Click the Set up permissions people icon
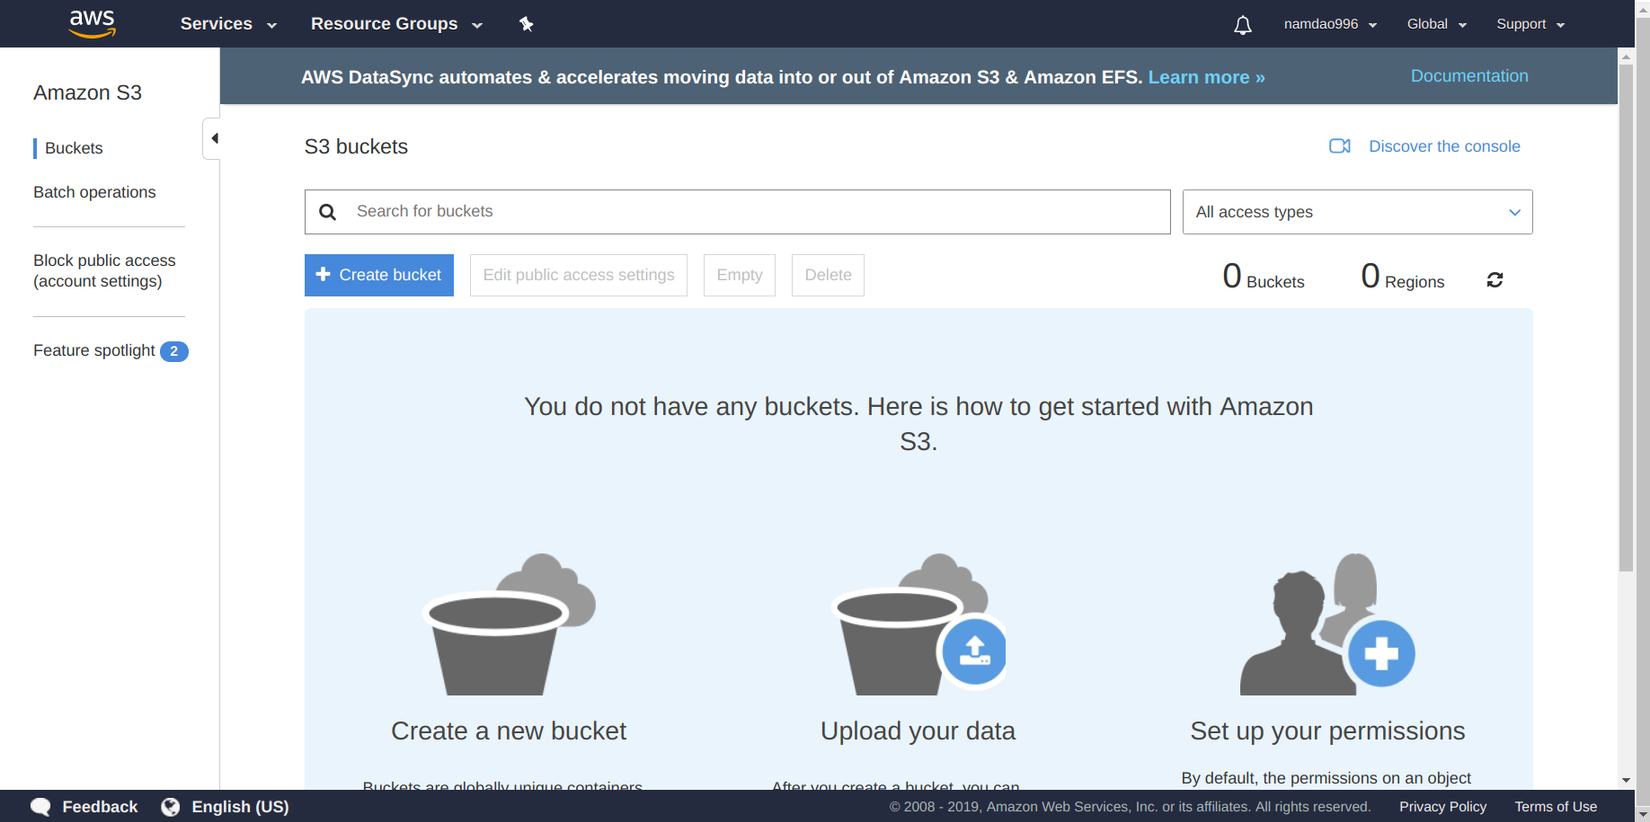This screenshot has width=1650, height=822. (1327, 624)
